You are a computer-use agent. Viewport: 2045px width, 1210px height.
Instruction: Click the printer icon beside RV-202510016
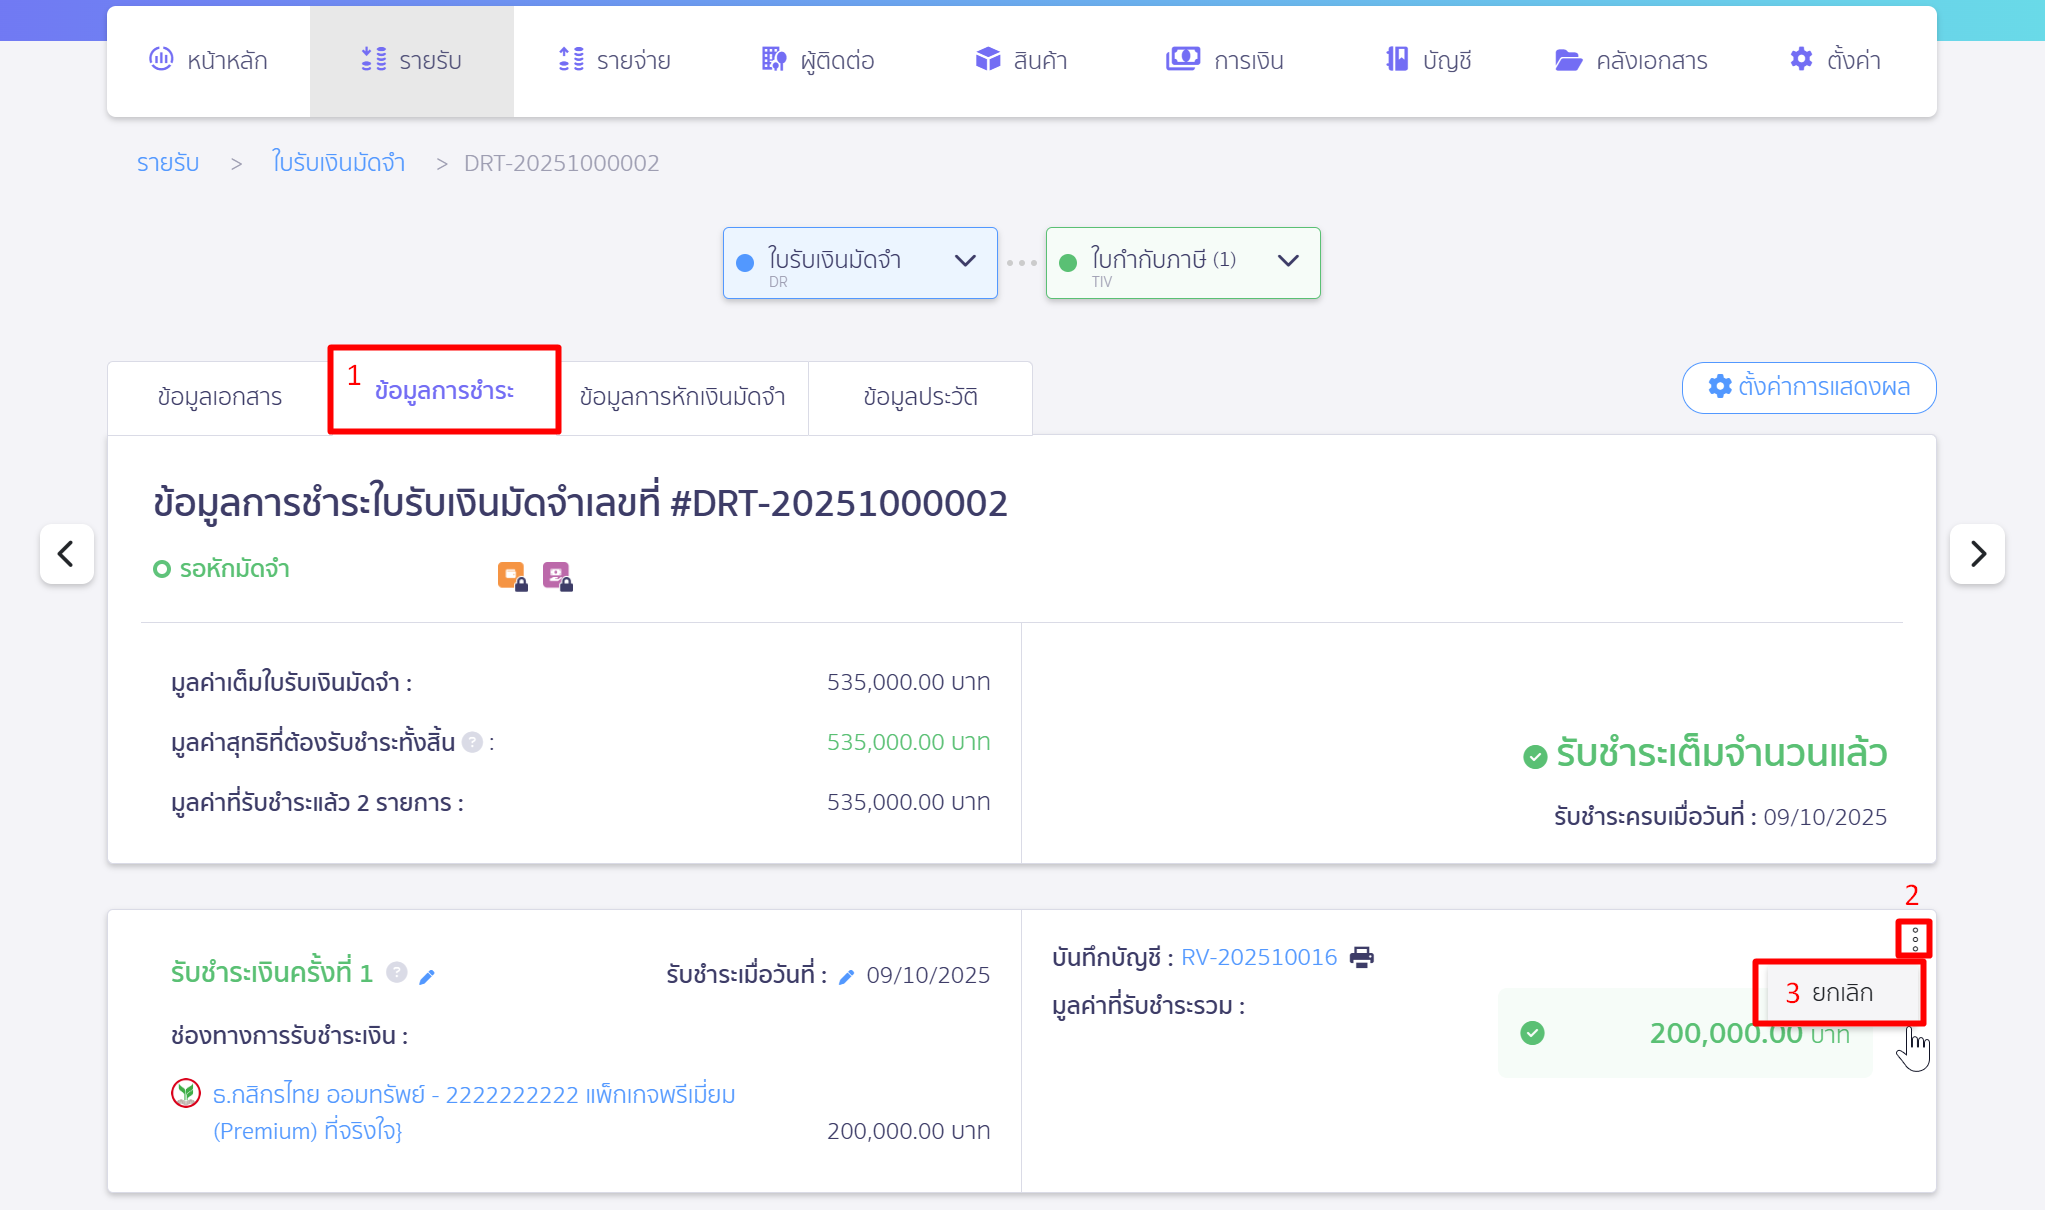[x=1360, y=957]
